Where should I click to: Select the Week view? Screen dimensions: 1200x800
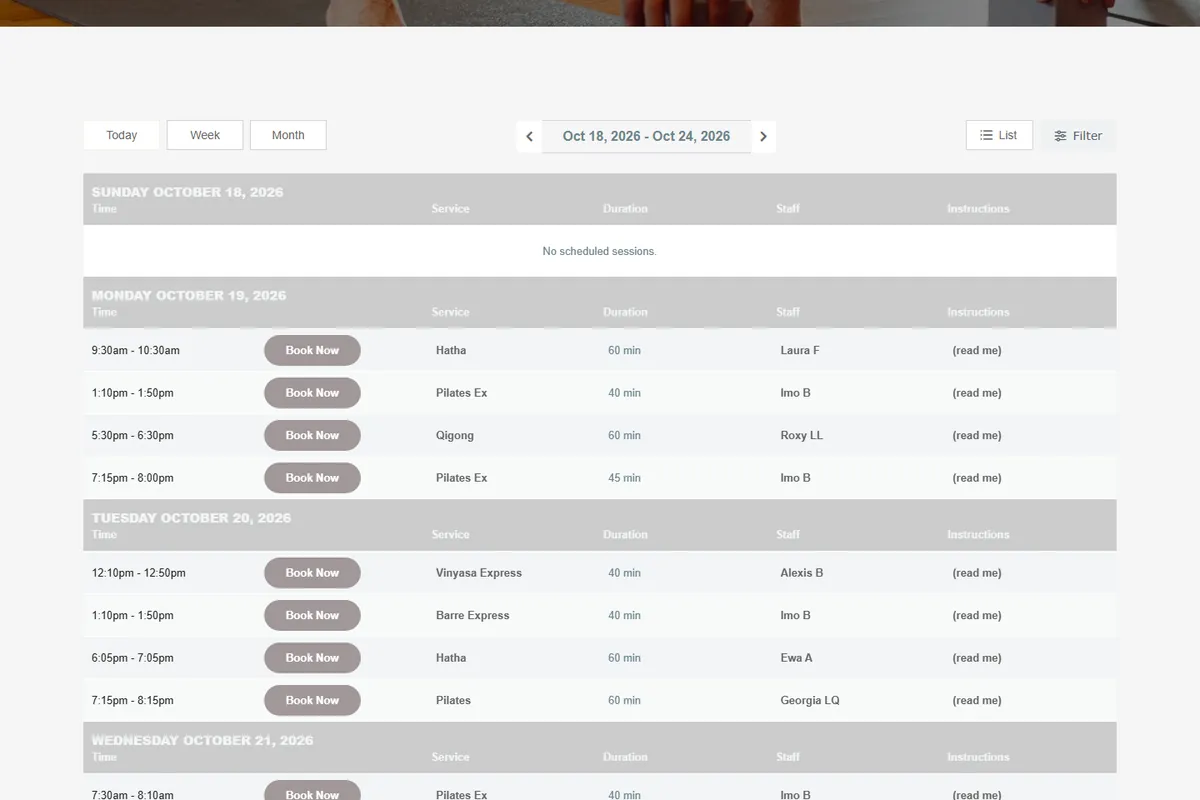[205, 135]
